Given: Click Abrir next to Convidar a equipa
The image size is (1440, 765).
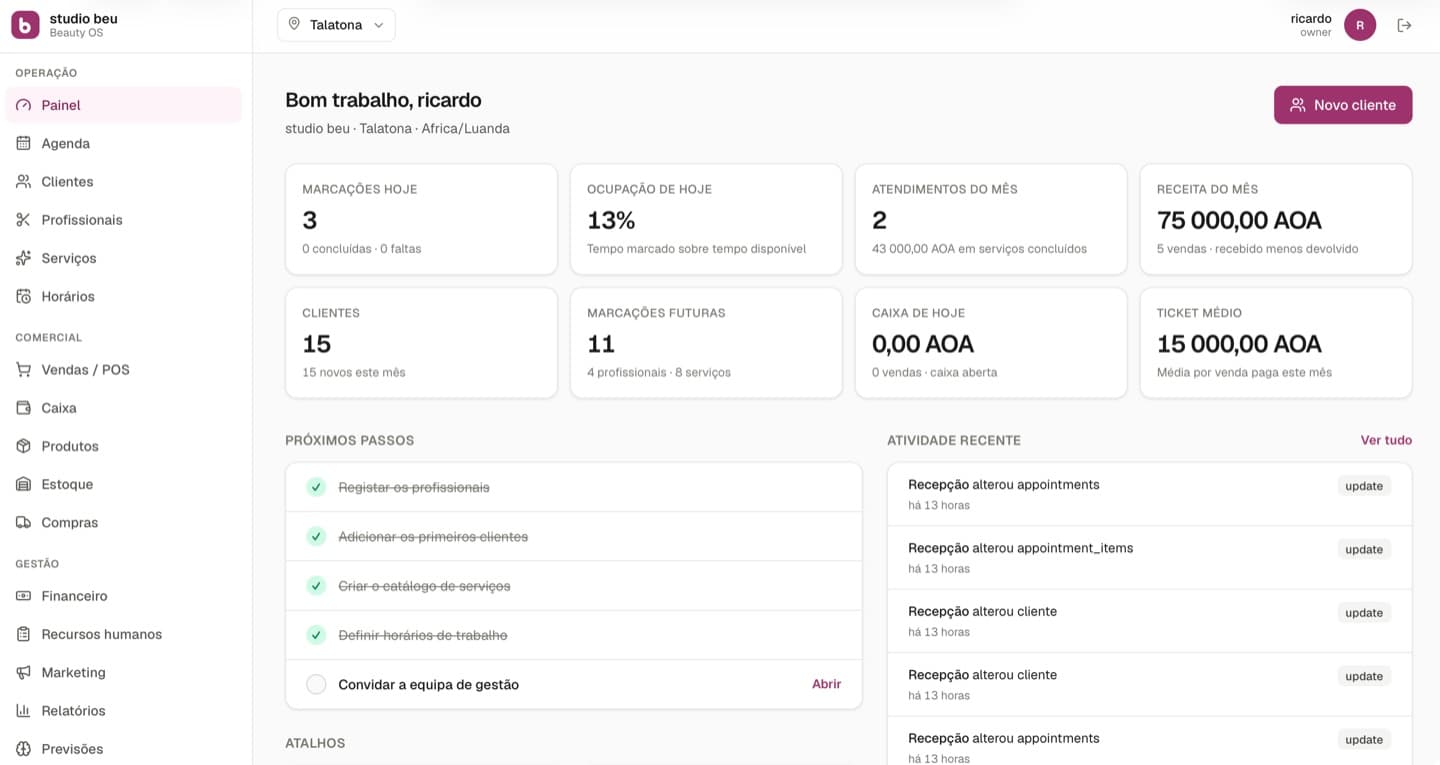Looking at the screenshot, I should pyautogui.click(x=826, y=684).
